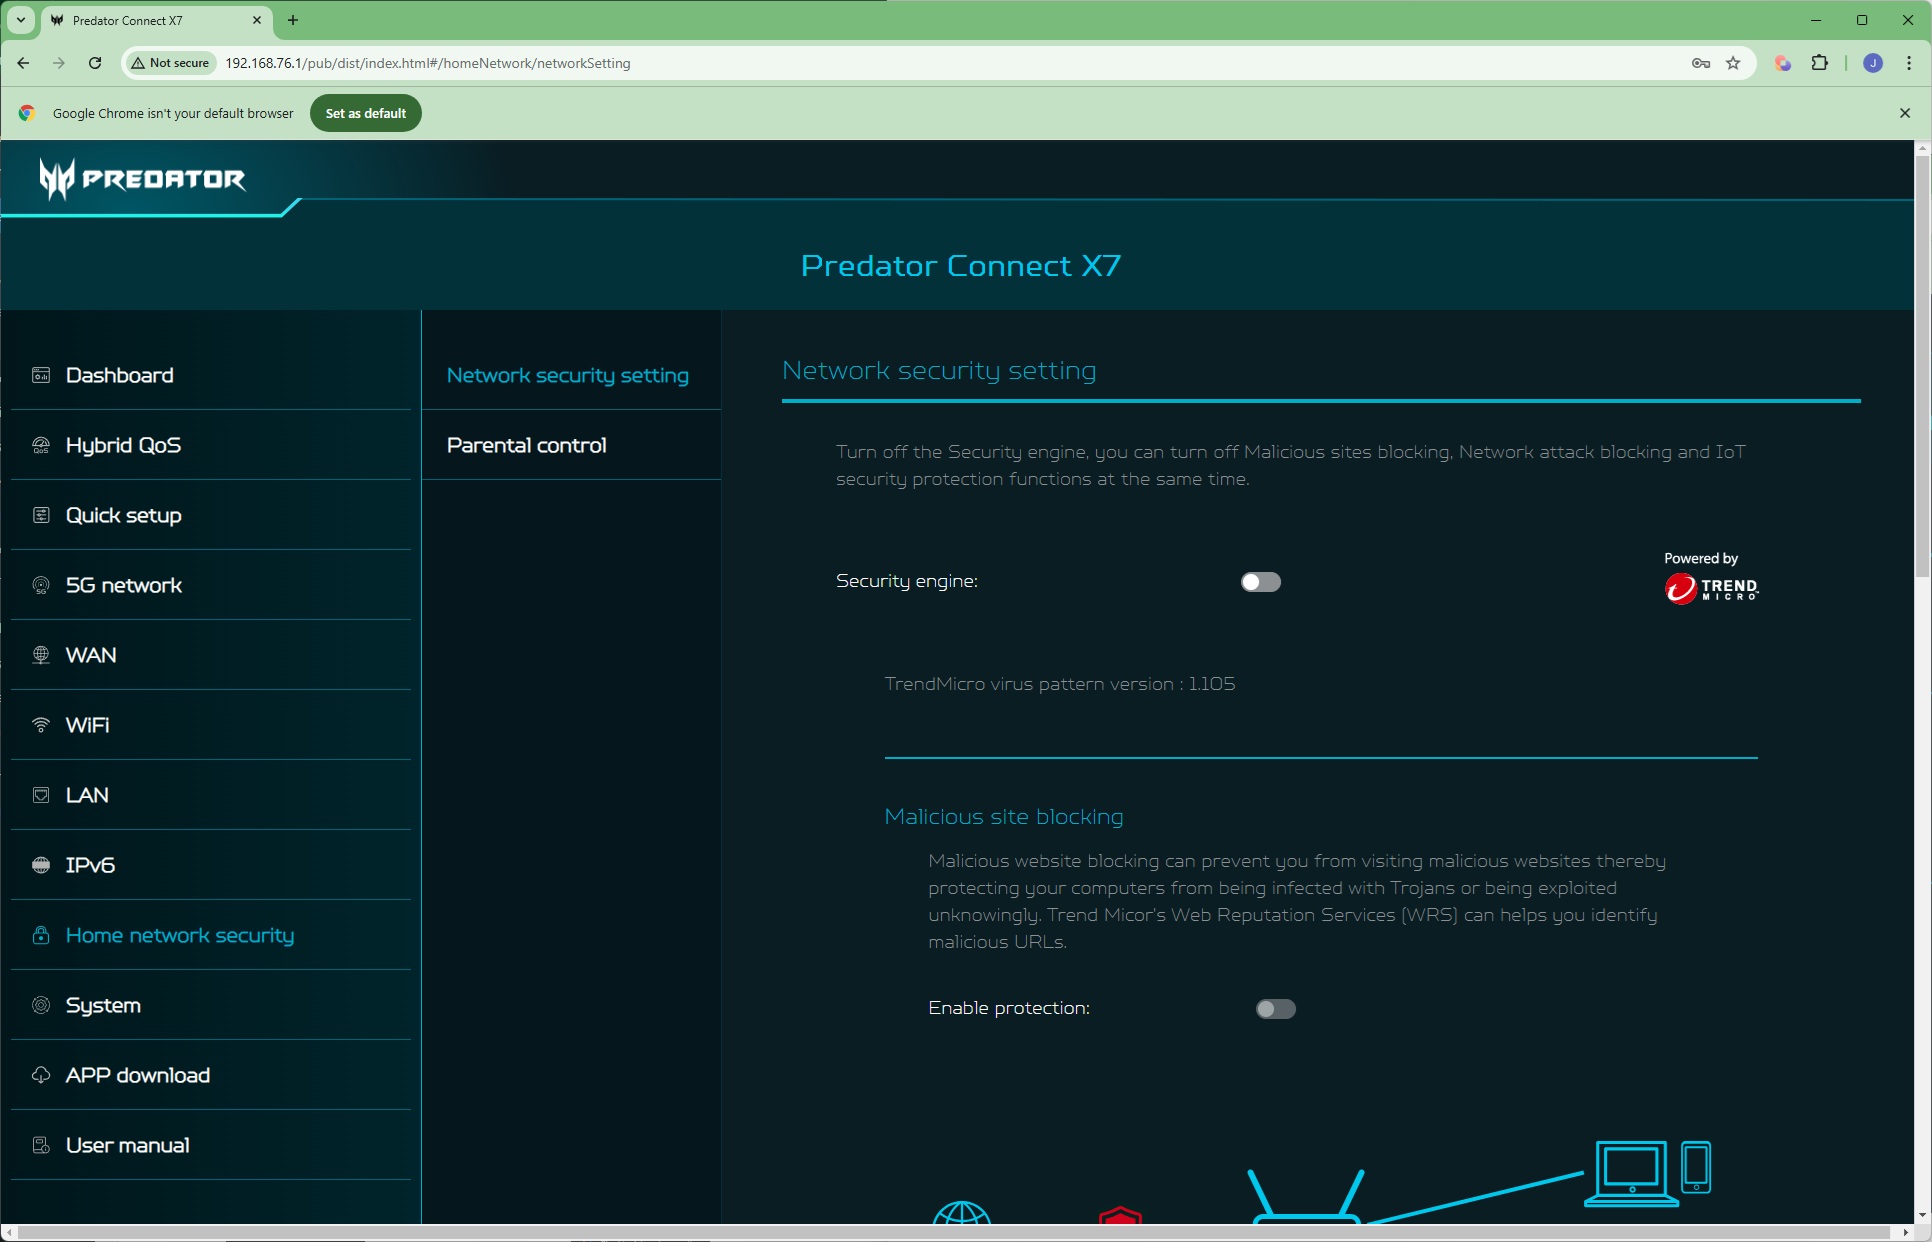This screenshot has width=1932, height=1242.
Task: Click the WiFi signal icon
Action: [41, 725]
